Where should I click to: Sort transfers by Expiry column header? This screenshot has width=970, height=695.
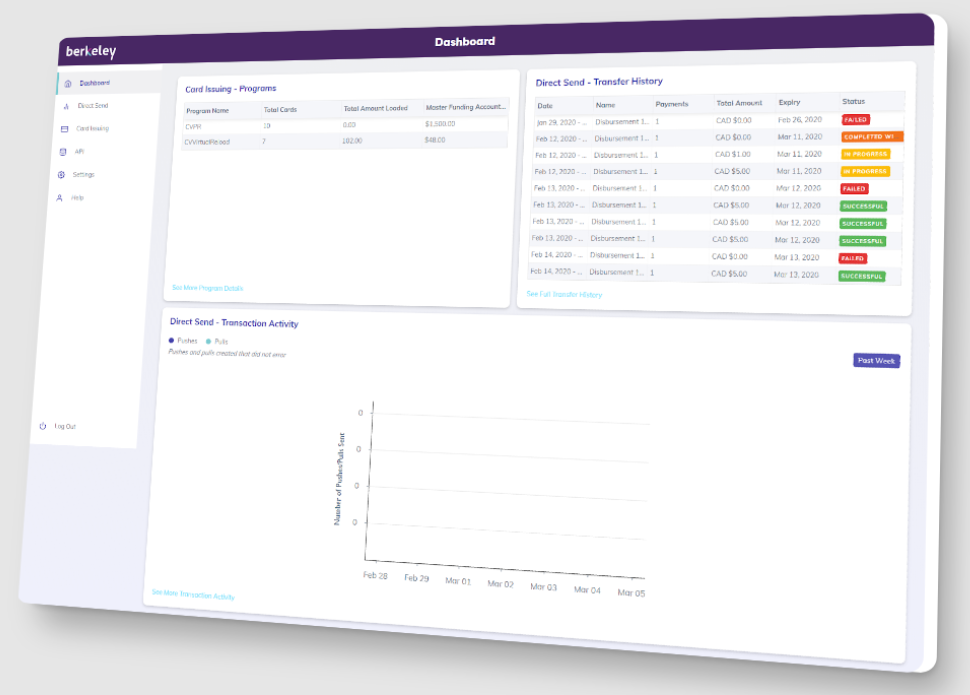789,102
